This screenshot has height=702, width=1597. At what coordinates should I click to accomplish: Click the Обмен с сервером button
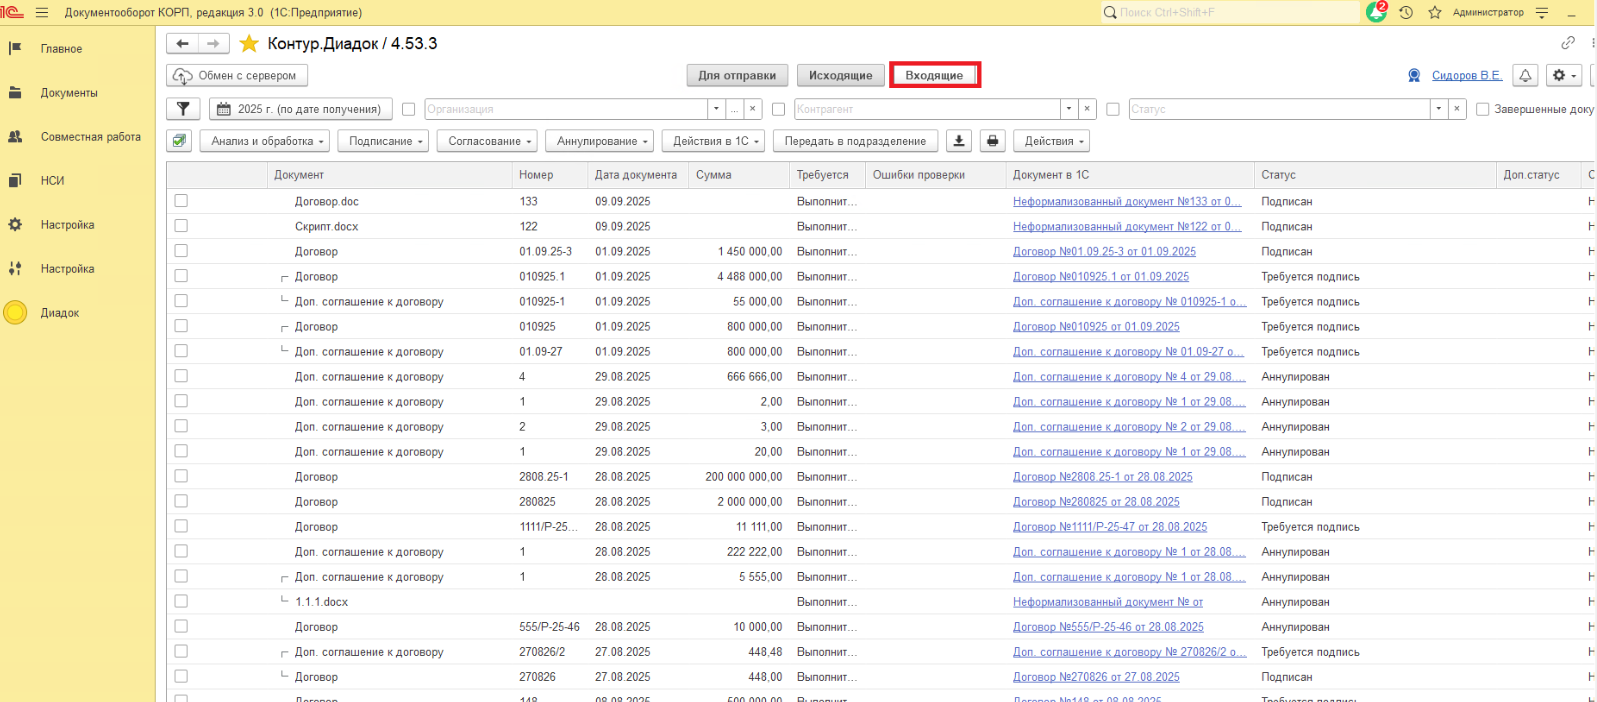click(x=237, y=75)
